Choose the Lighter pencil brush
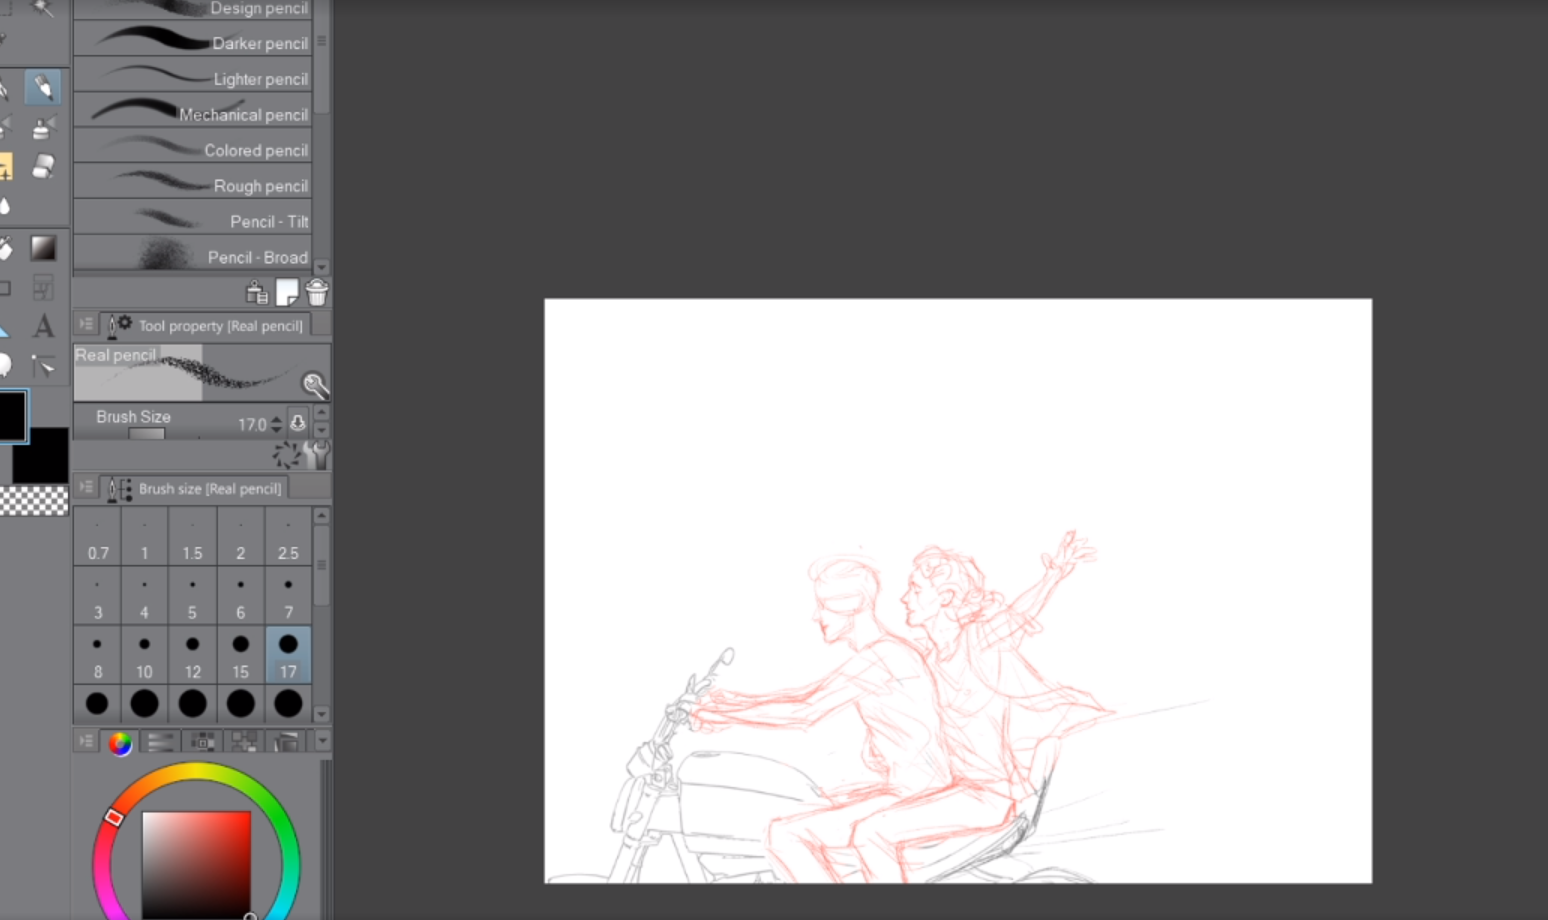Image resolution: width=1548 pixels, height=920 pixels. 193,77
